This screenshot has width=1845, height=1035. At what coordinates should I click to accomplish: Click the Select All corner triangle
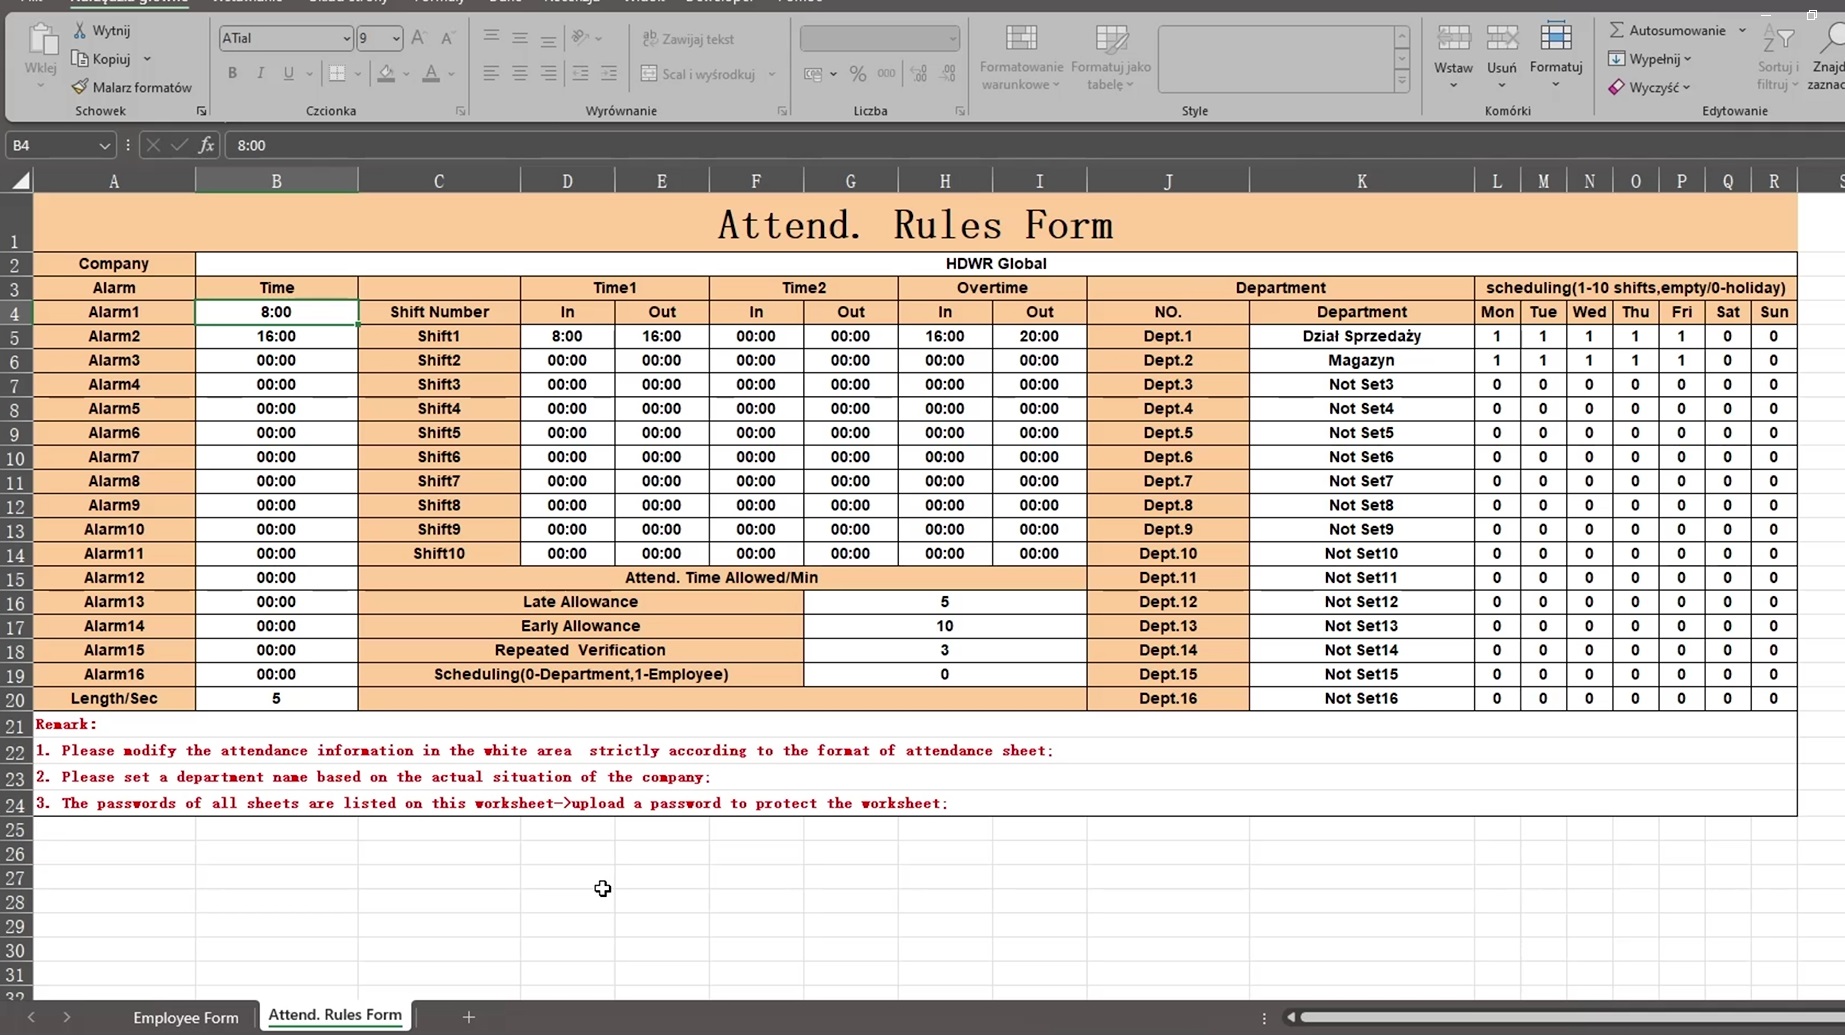click(x=20, y=181)
